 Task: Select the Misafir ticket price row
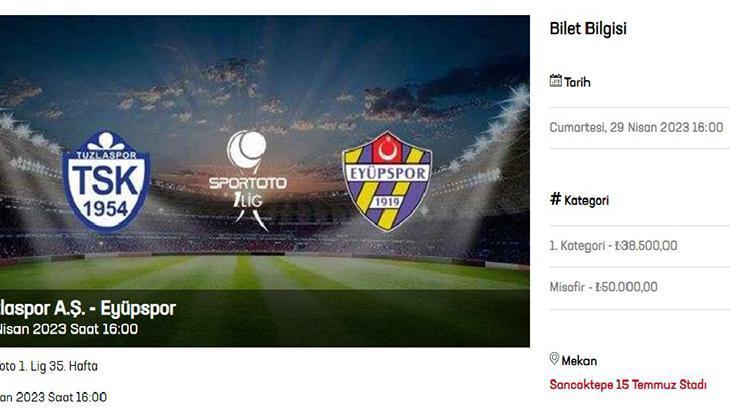click(x=640, y=287)
